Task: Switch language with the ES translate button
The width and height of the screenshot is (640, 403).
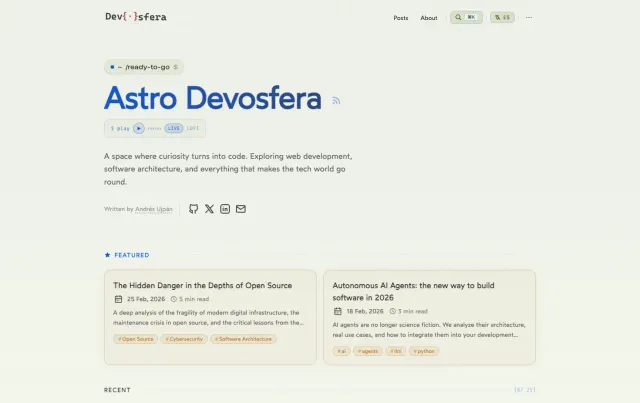Action: [502, 17]
